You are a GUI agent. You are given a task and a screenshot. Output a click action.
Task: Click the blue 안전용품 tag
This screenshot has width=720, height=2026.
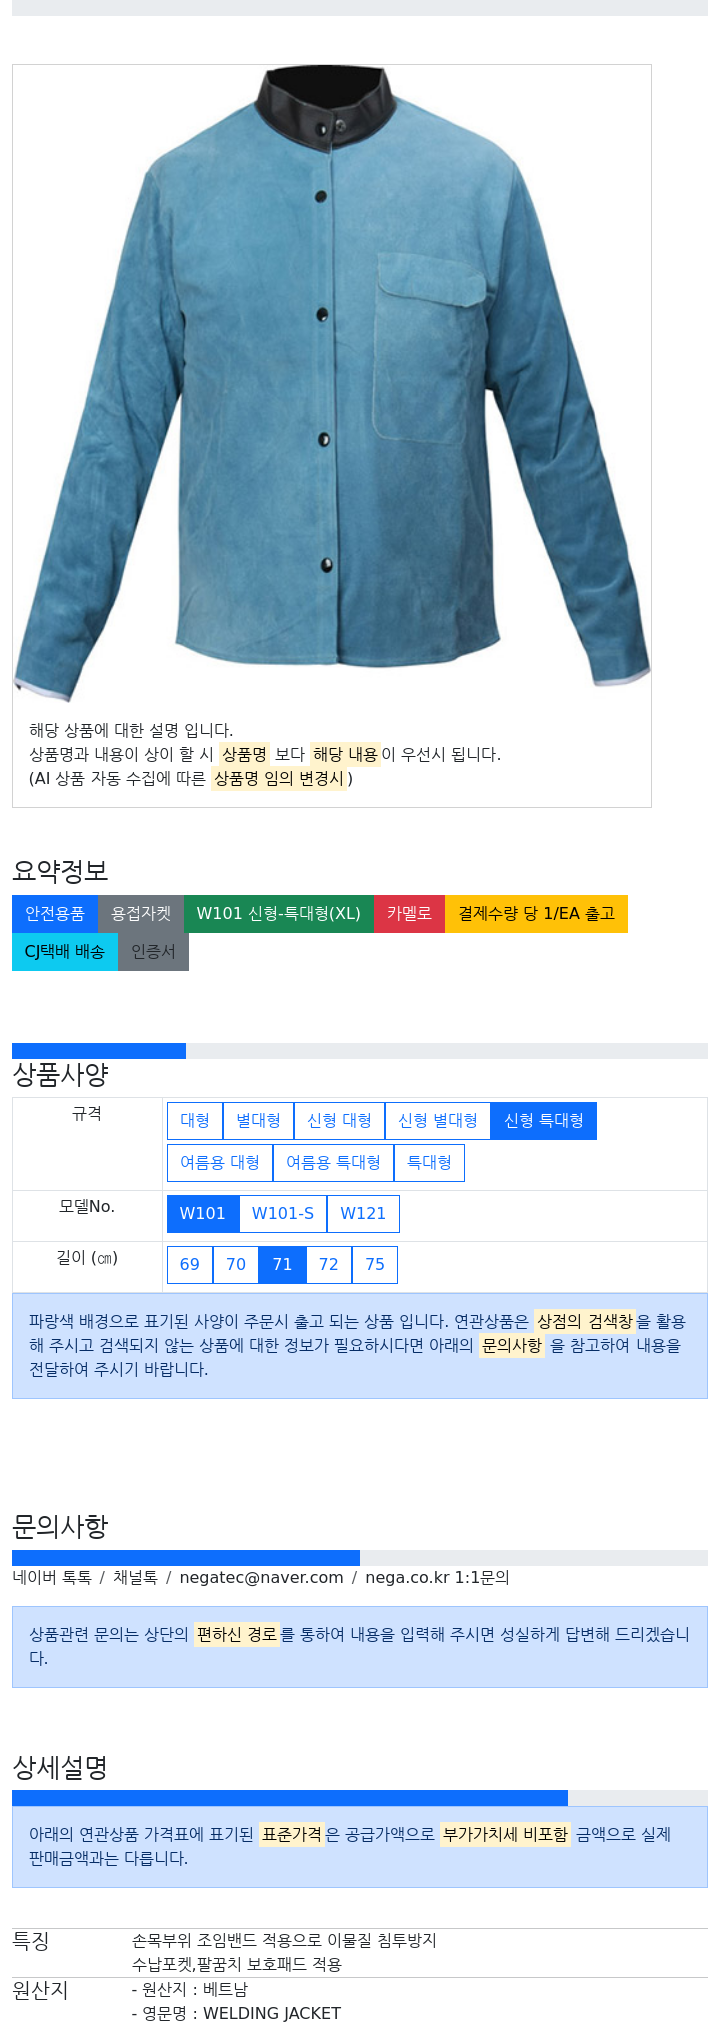55,913
